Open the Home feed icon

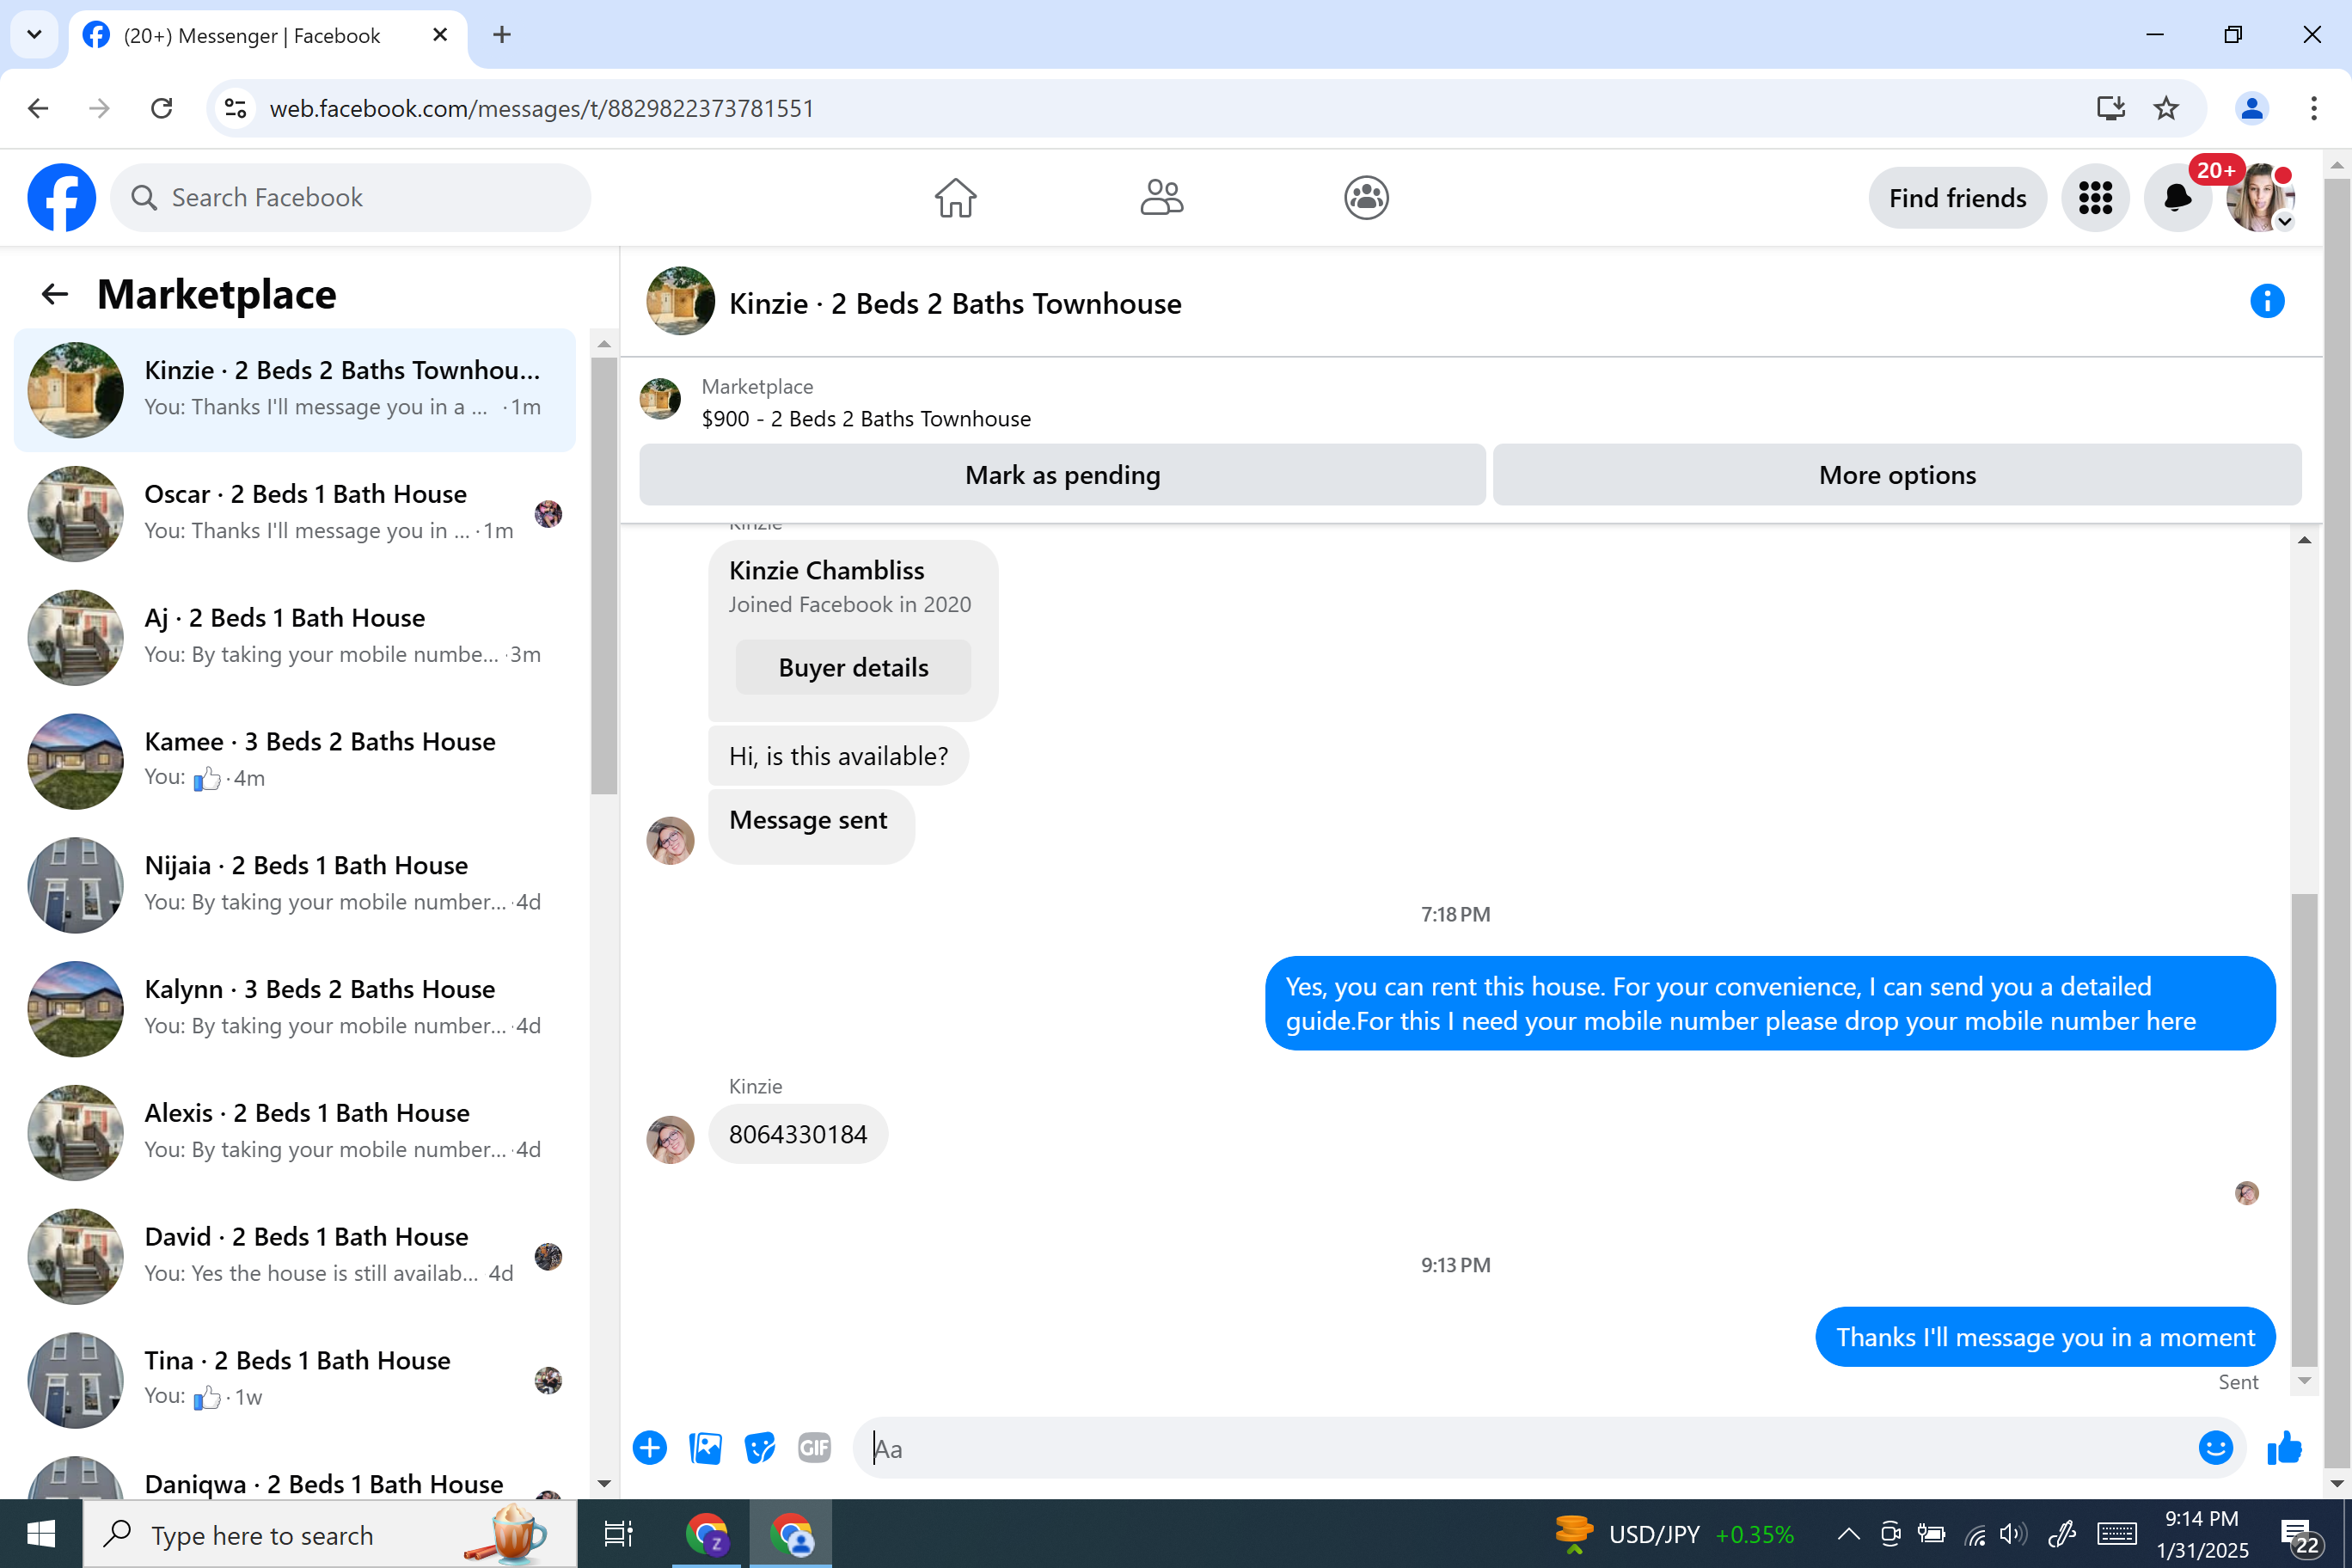pos(955,198)
